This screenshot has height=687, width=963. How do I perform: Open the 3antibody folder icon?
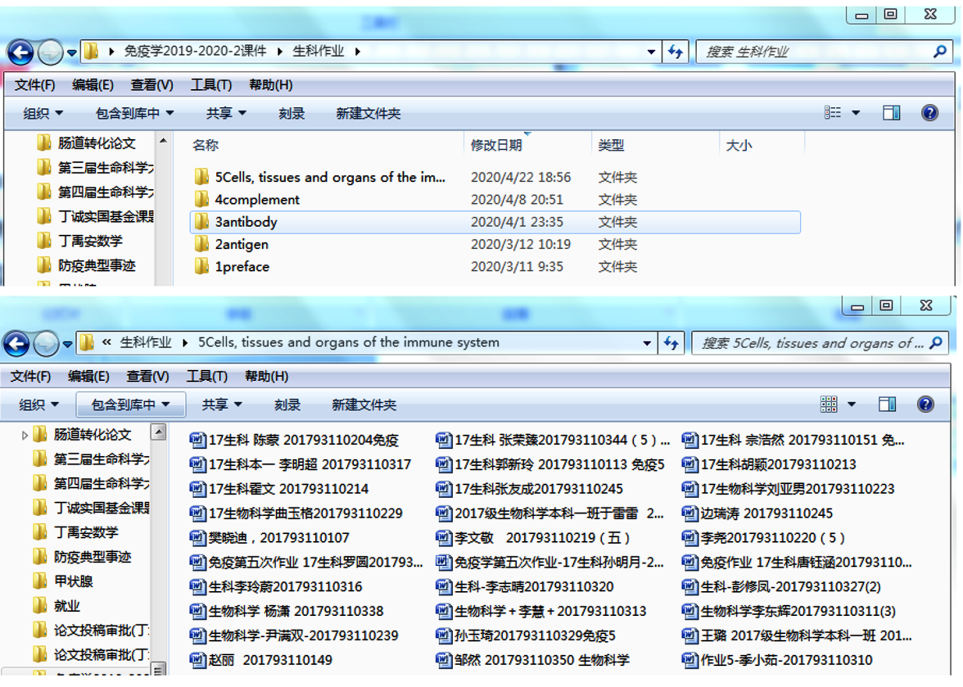pos(199,221)
